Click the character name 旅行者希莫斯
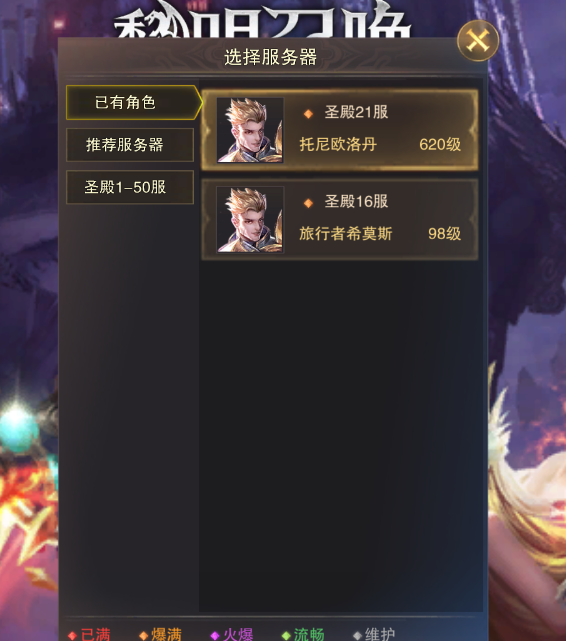 click(x=346, y=234)
